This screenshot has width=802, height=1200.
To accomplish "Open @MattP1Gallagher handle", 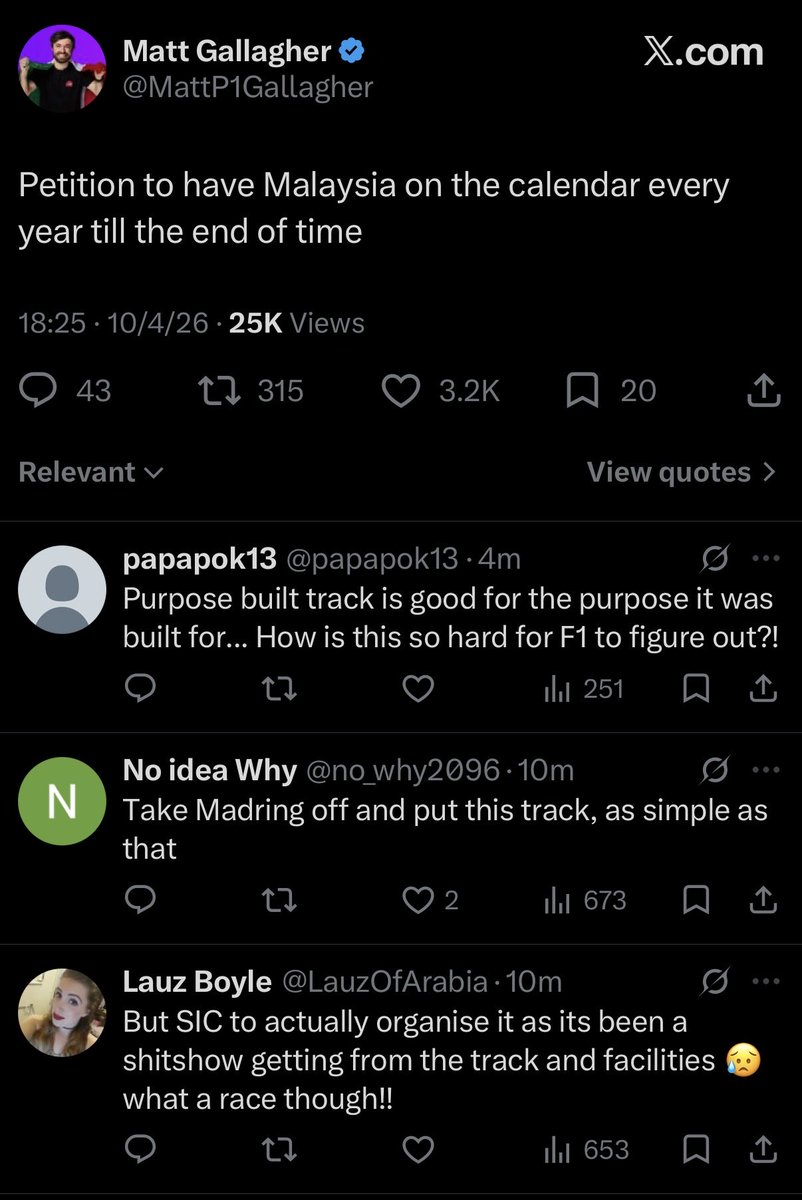I will [247, 87].
